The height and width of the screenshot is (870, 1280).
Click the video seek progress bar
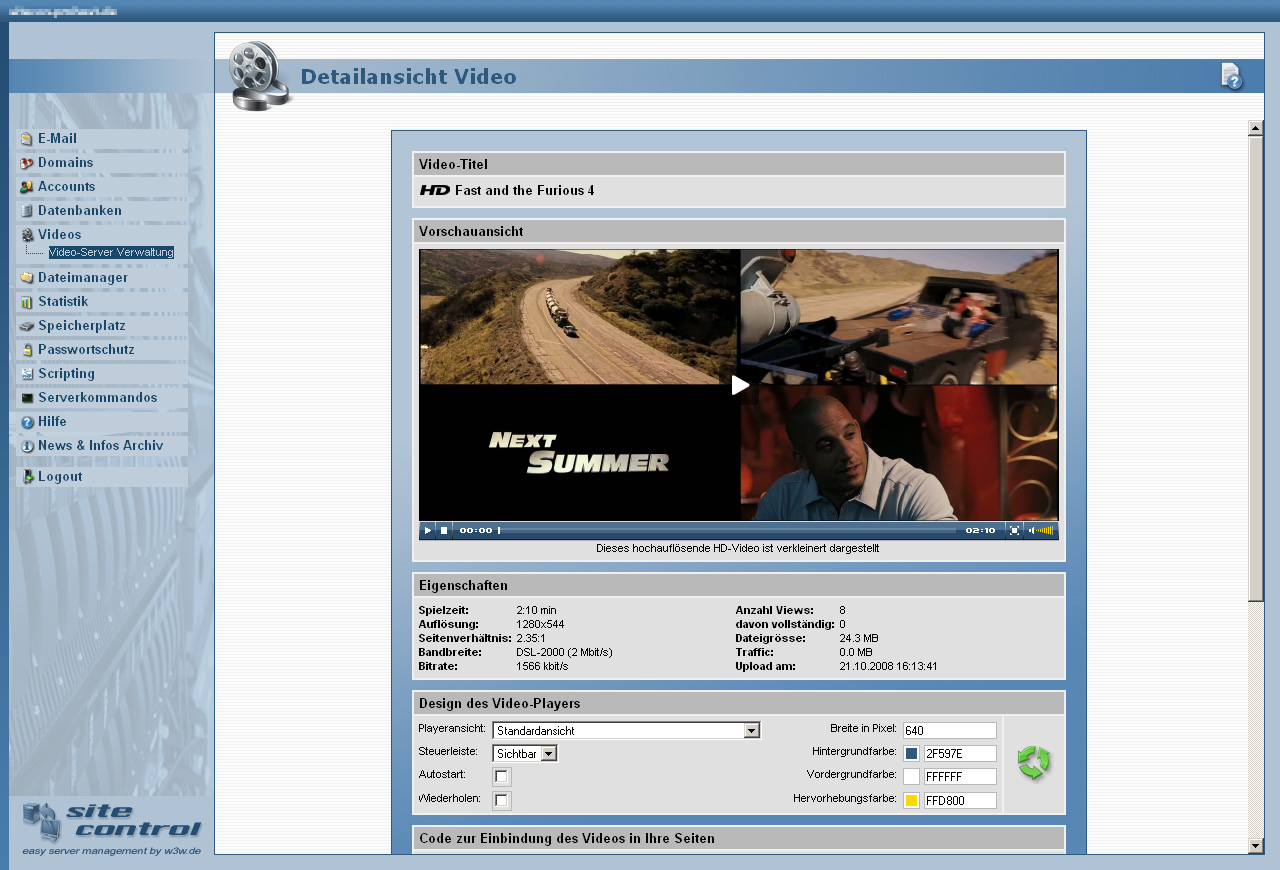pyautogui.click(x=727, y=530)
